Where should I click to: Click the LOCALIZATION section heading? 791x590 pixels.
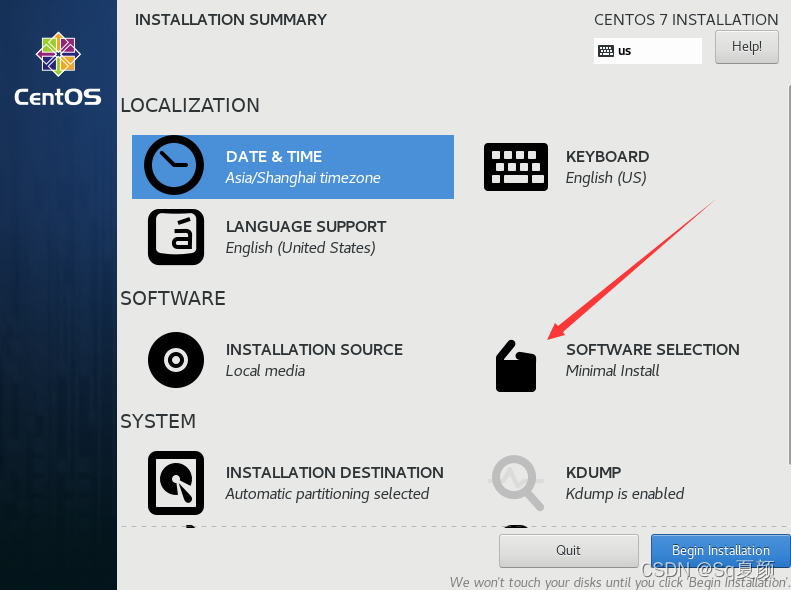click(190, 105)
